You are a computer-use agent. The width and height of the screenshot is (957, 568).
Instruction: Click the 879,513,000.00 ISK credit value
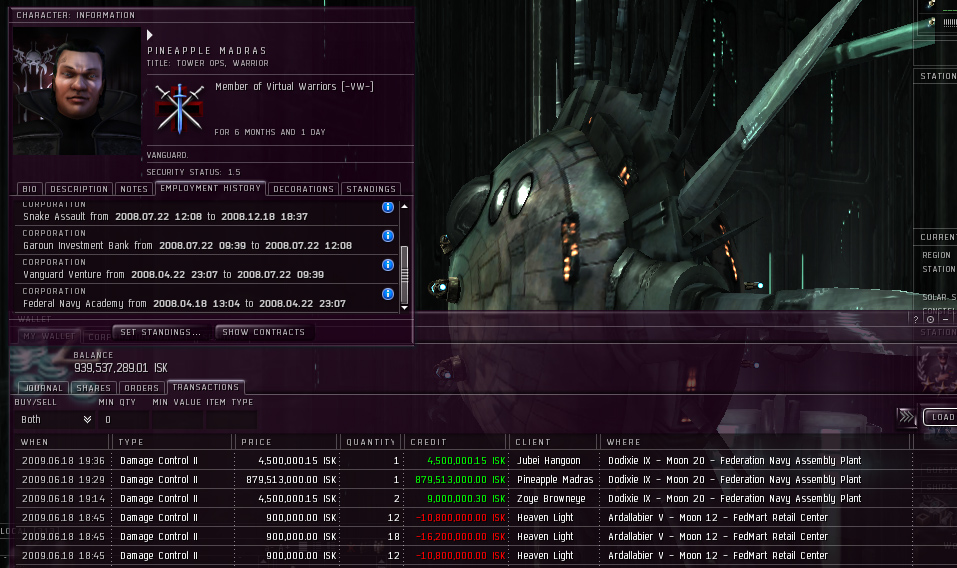460,480
